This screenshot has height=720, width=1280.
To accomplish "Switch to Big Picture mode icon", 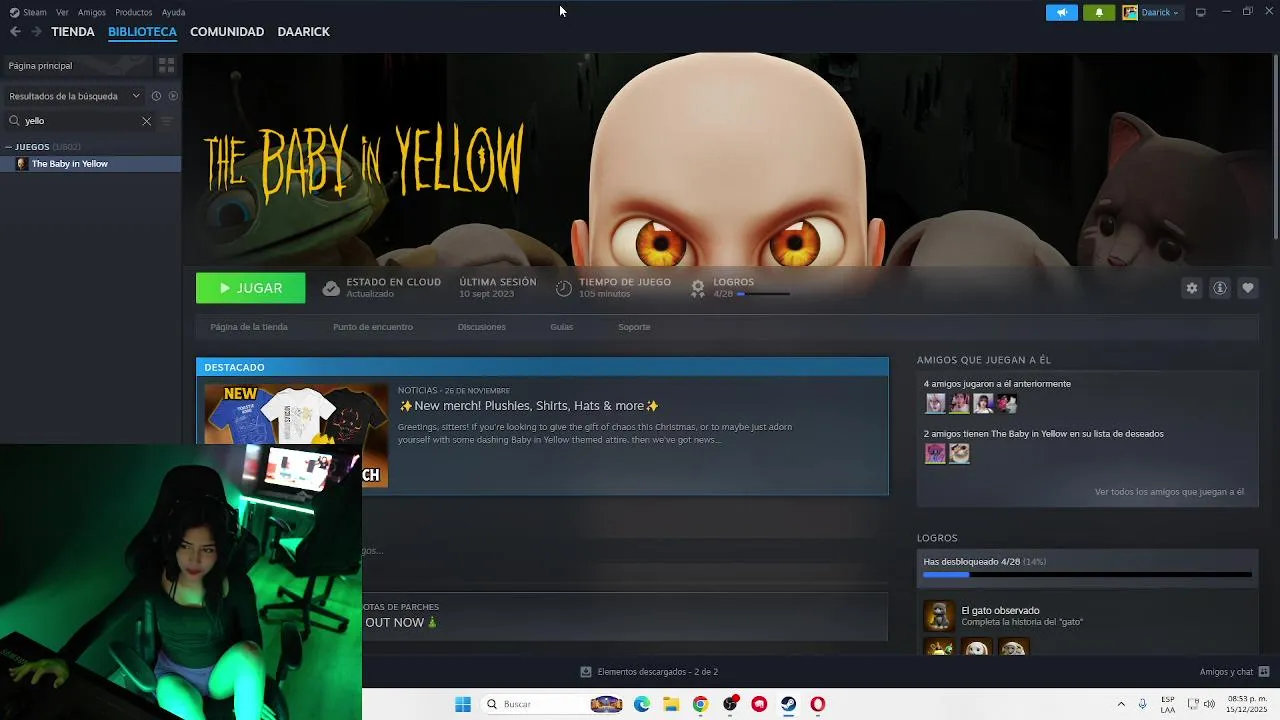I will coord(1201,12).
